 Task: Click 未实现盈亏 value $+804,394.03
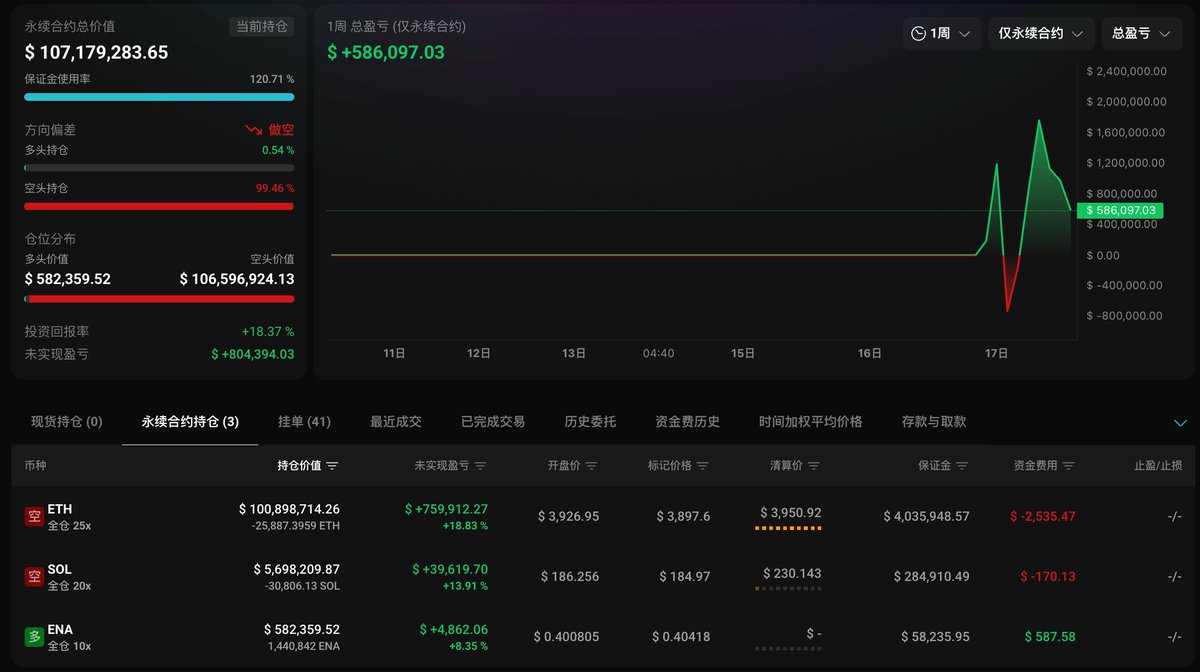coord(252,354)
